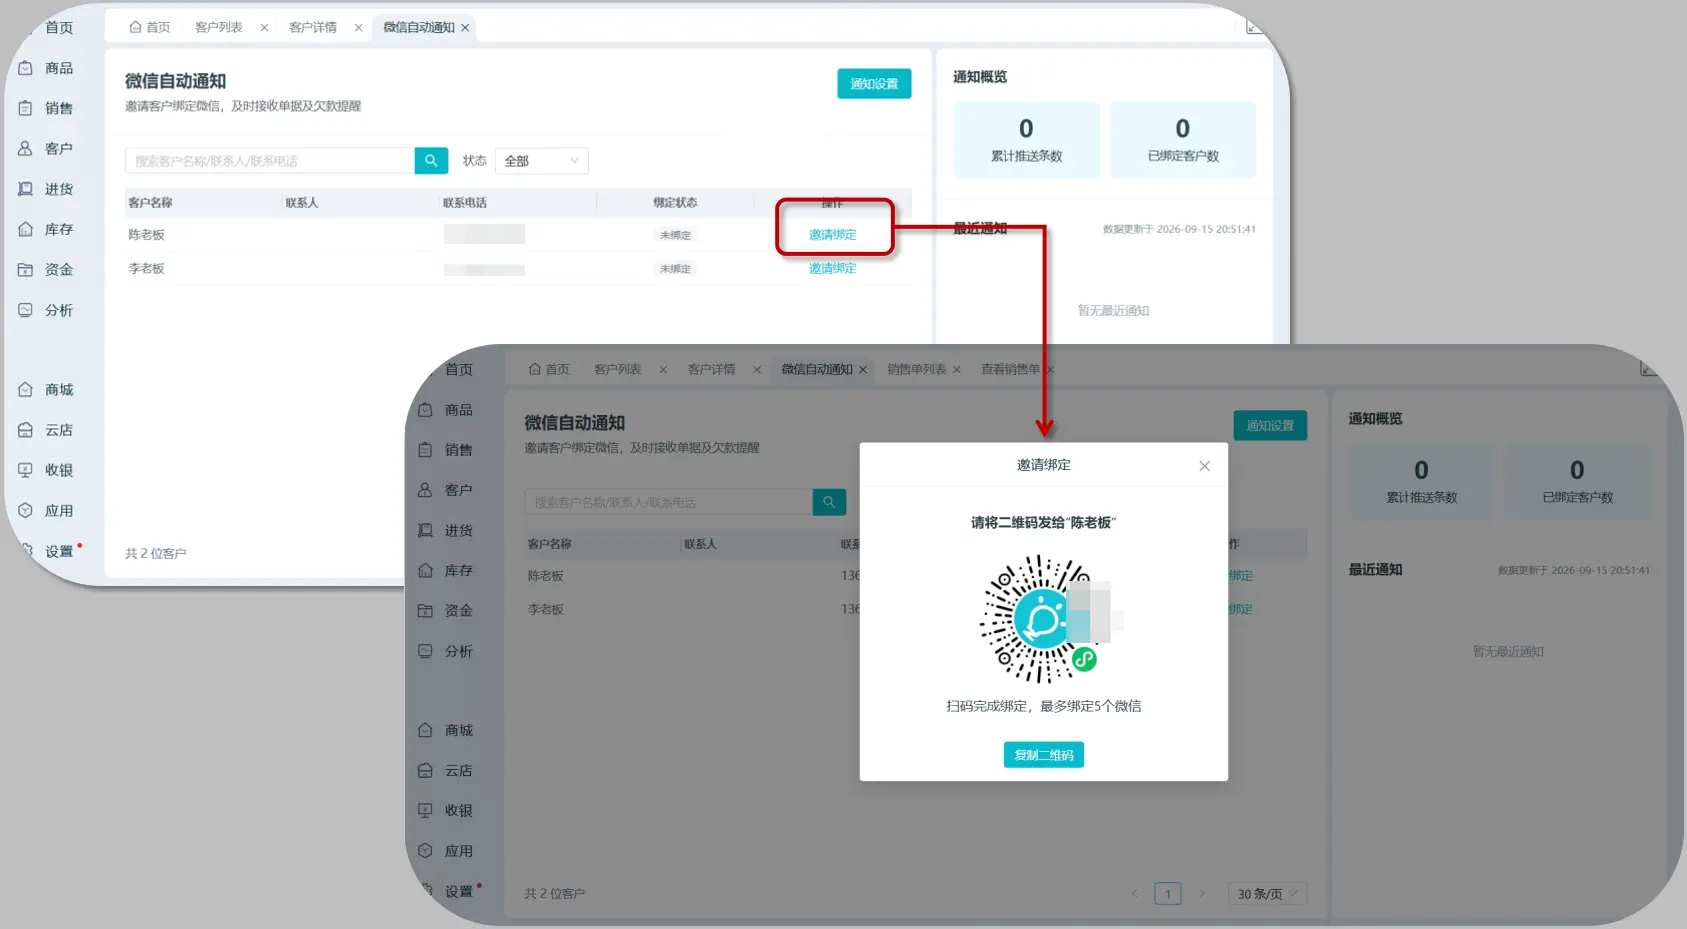
Task: Select page number 1 in the pagination
Action: click(1168, 894)
